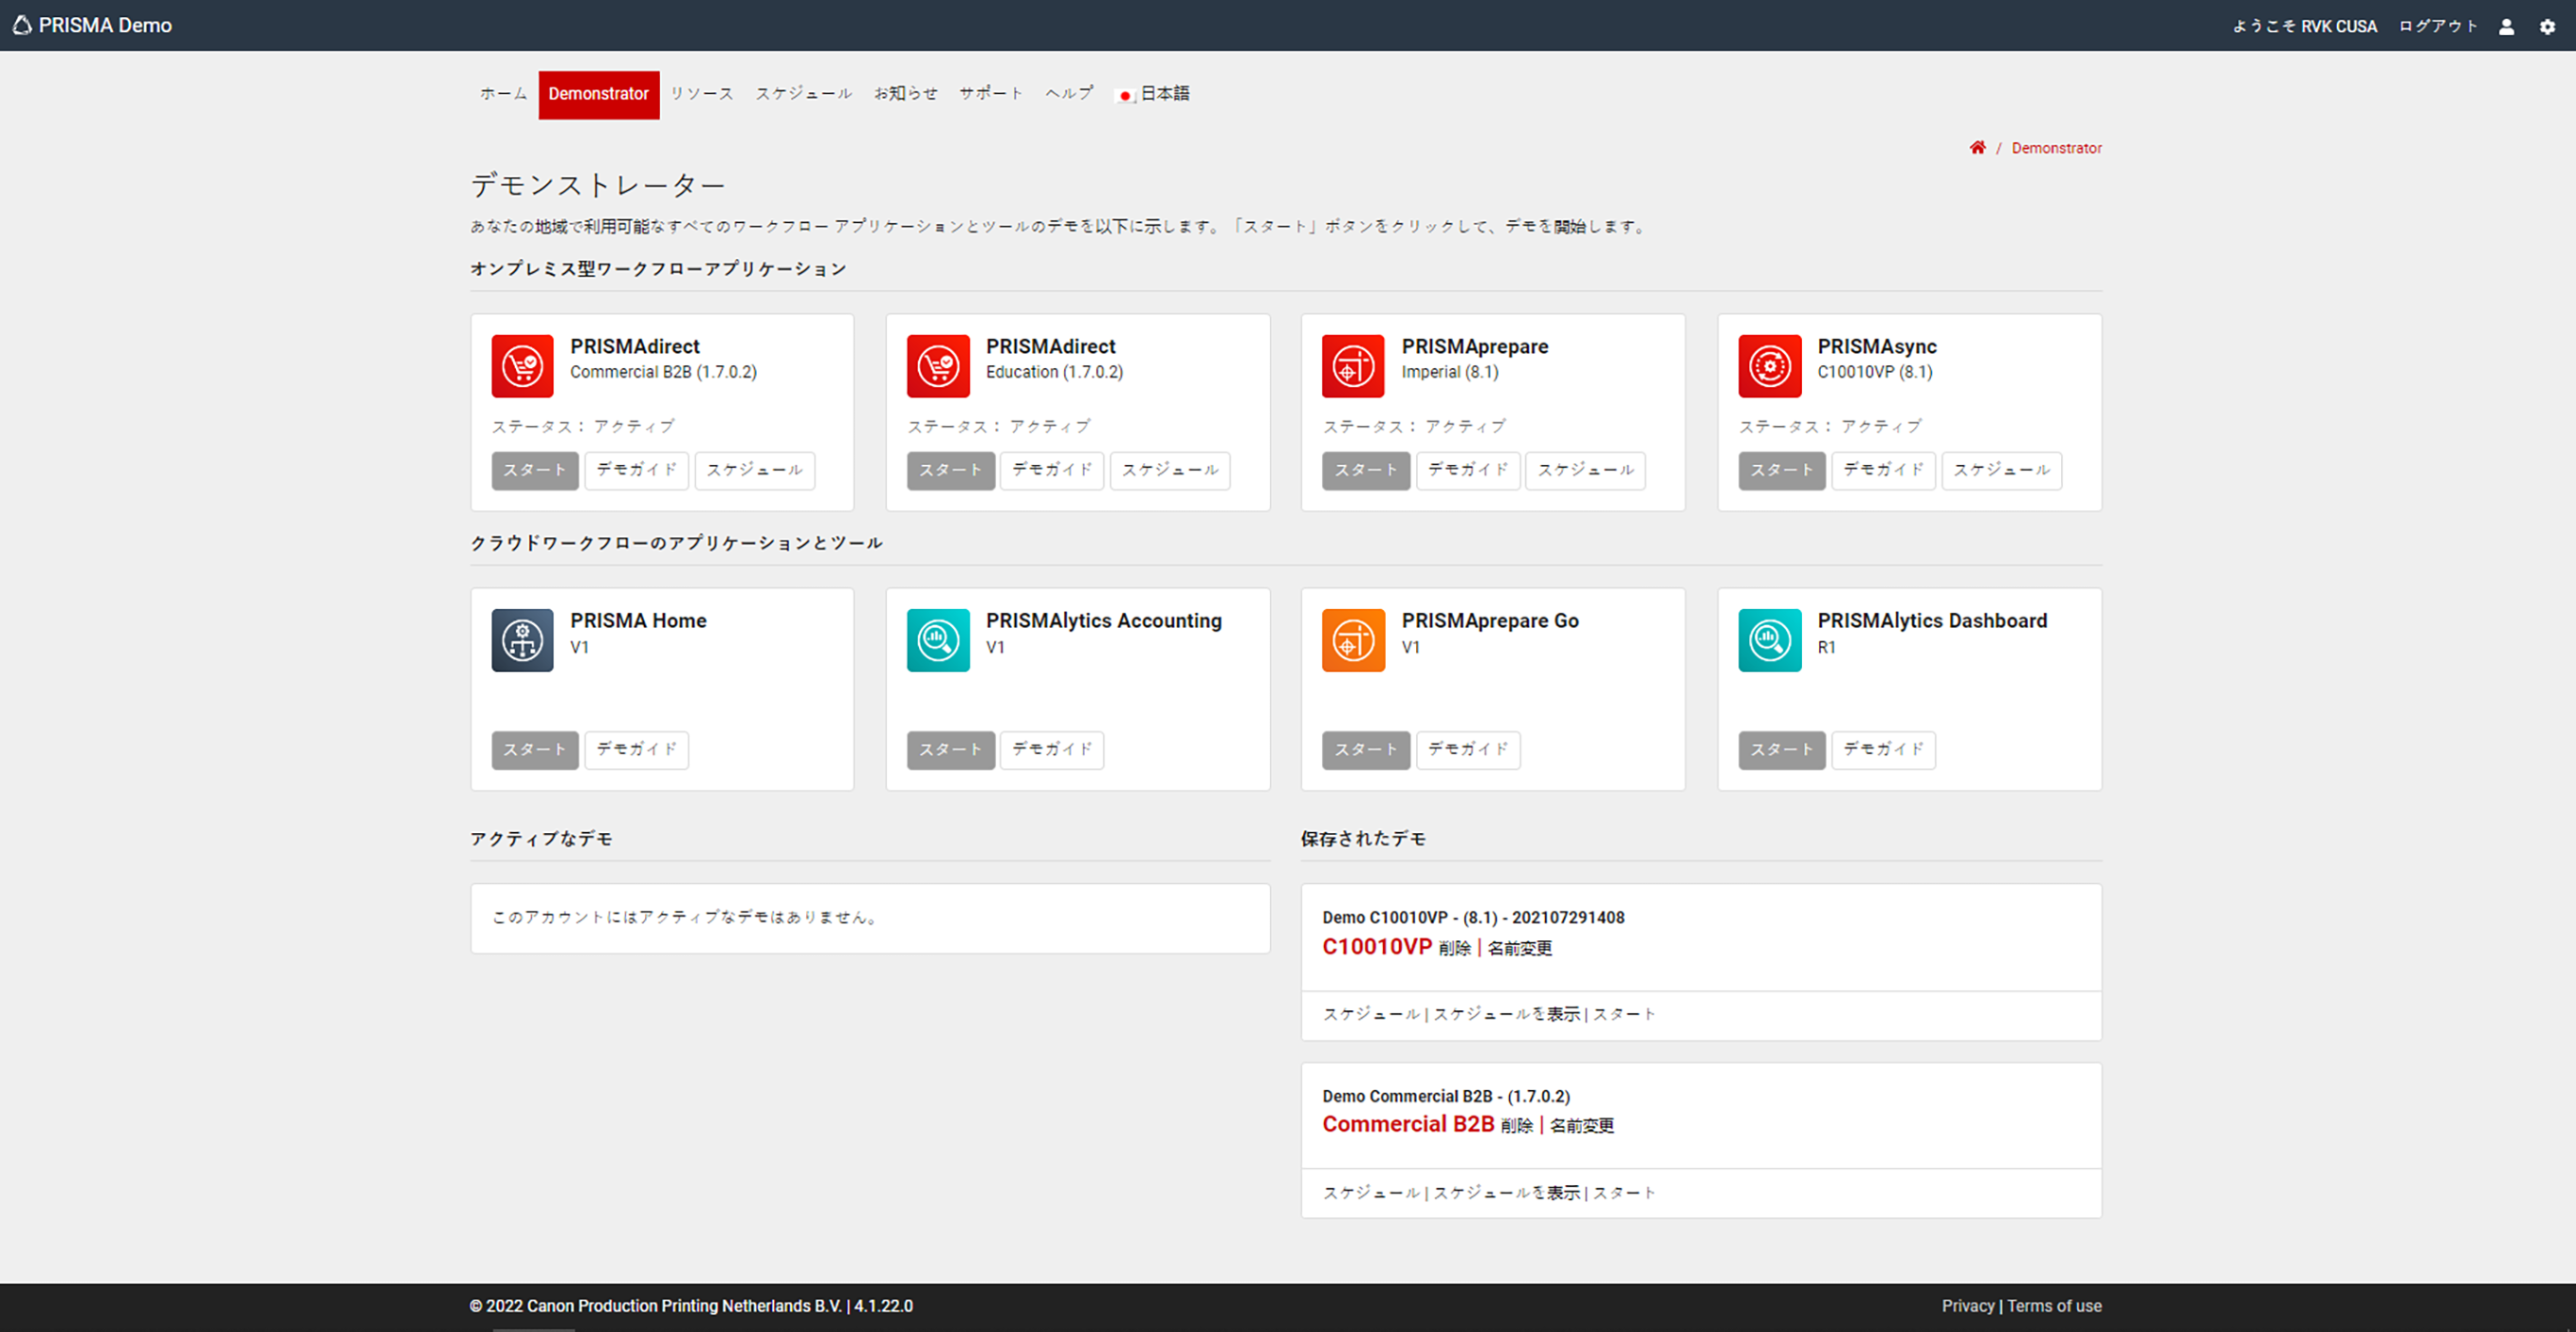Start the PRISMAlytics Accounting demo
The height and width of the screenshot is (1332, 2576).
point(950,750)
